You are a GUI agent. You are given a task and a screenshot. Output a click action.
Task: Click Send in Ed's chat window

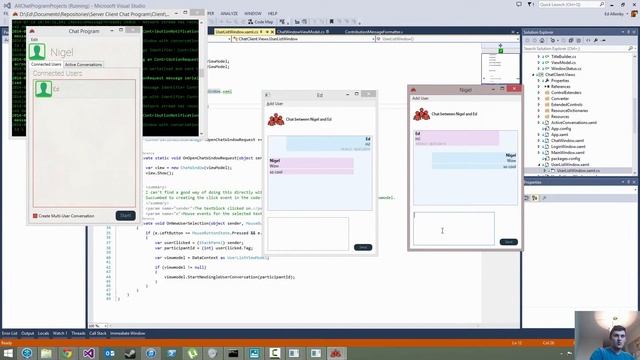[x=363, y=247]
